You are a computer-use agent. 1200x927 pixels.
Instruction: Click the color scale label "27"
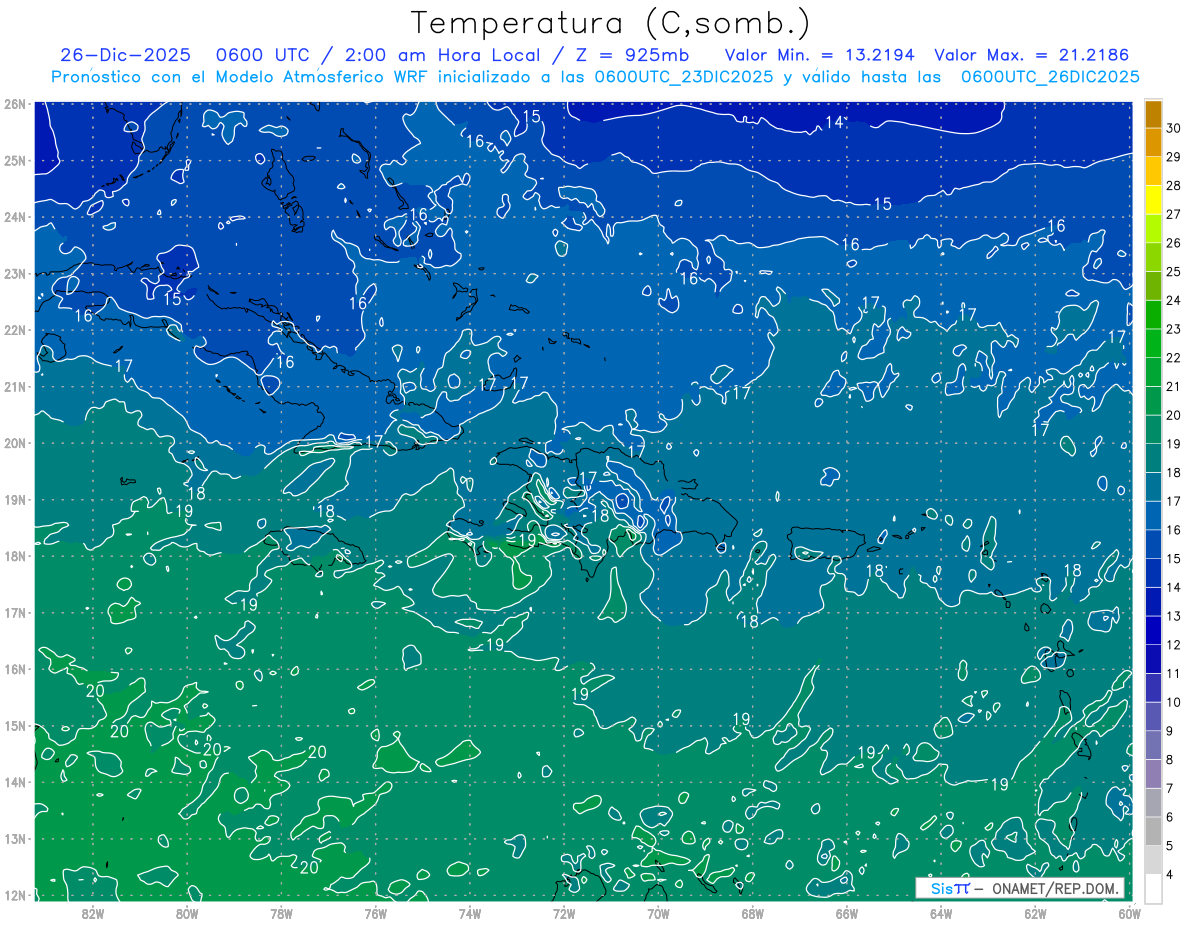pyautogui.click(x=1173, y=214)
